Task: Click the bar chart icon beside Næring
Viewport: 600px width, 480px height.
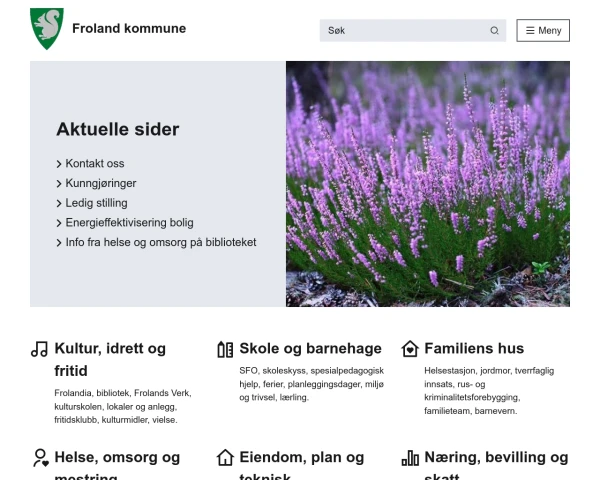Action: point(409,458)
